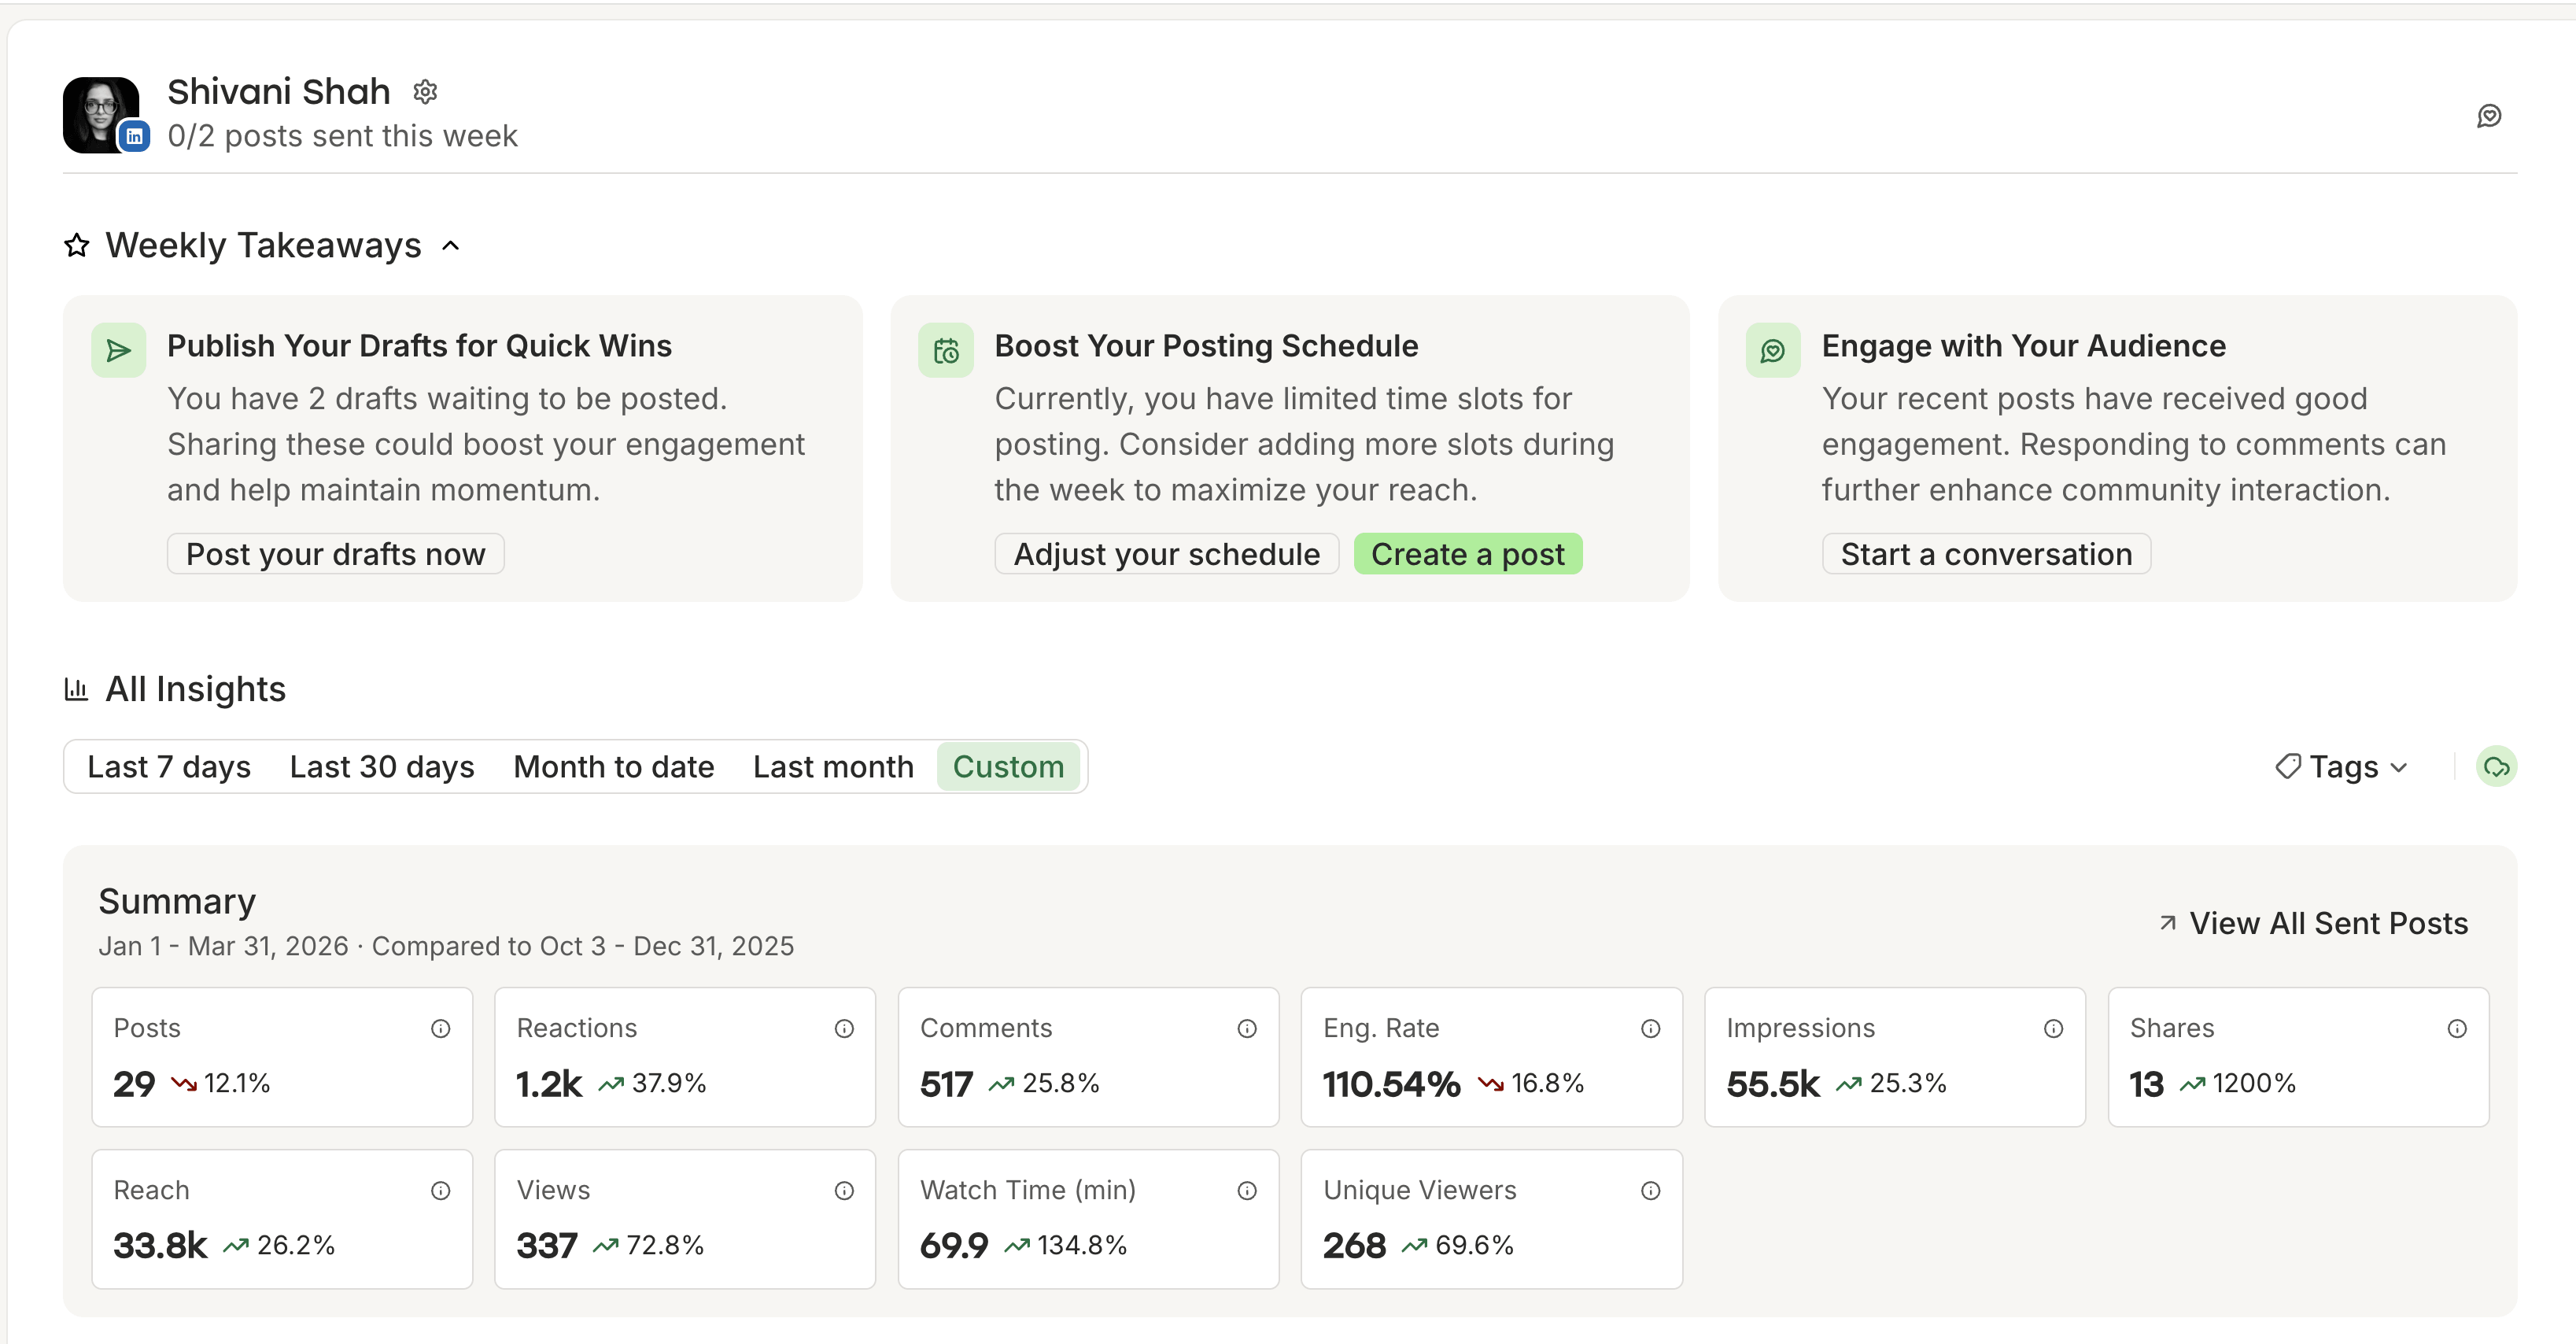2576x1344 pixels.
Task: Click Shivani Shah's profile avatar
Action: [x=101, y=114]
